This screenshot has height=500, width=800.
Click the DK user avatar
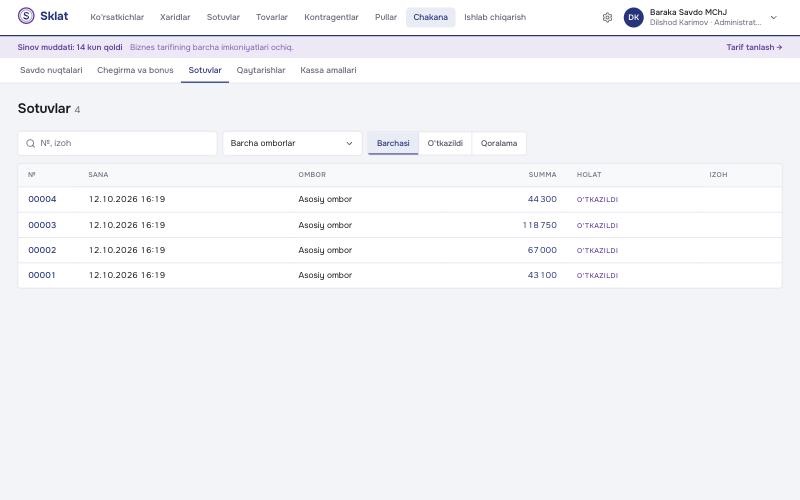pos(634,17)
